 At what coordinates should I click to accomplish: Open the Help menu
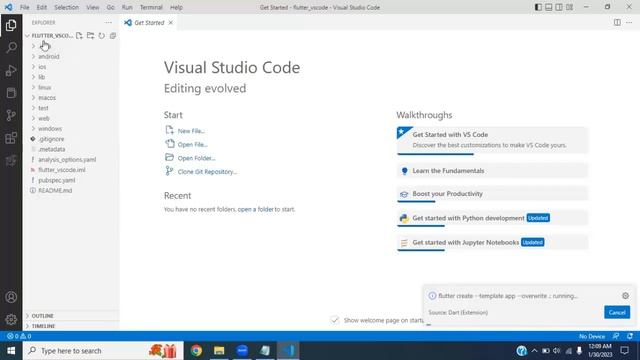point(176,7)
